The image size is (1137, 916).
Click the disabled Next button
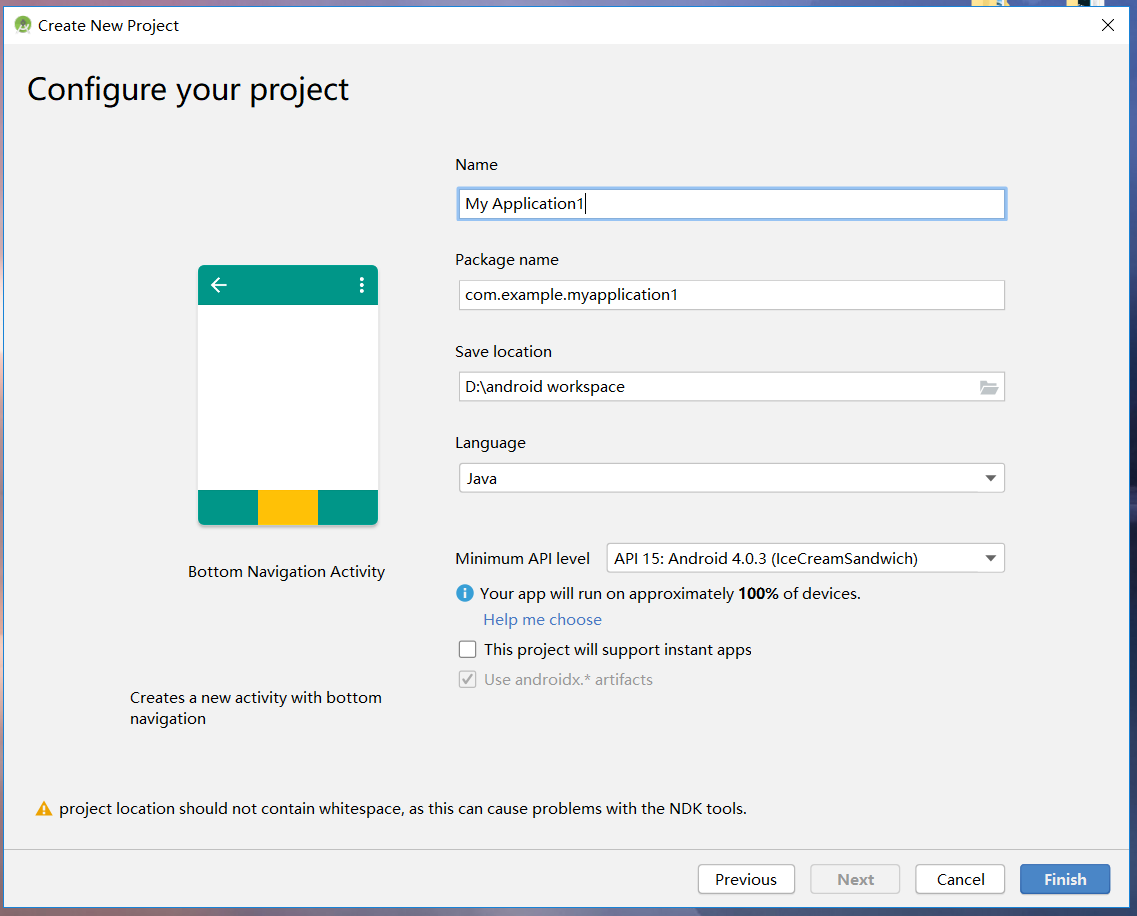tap(855, 879)
